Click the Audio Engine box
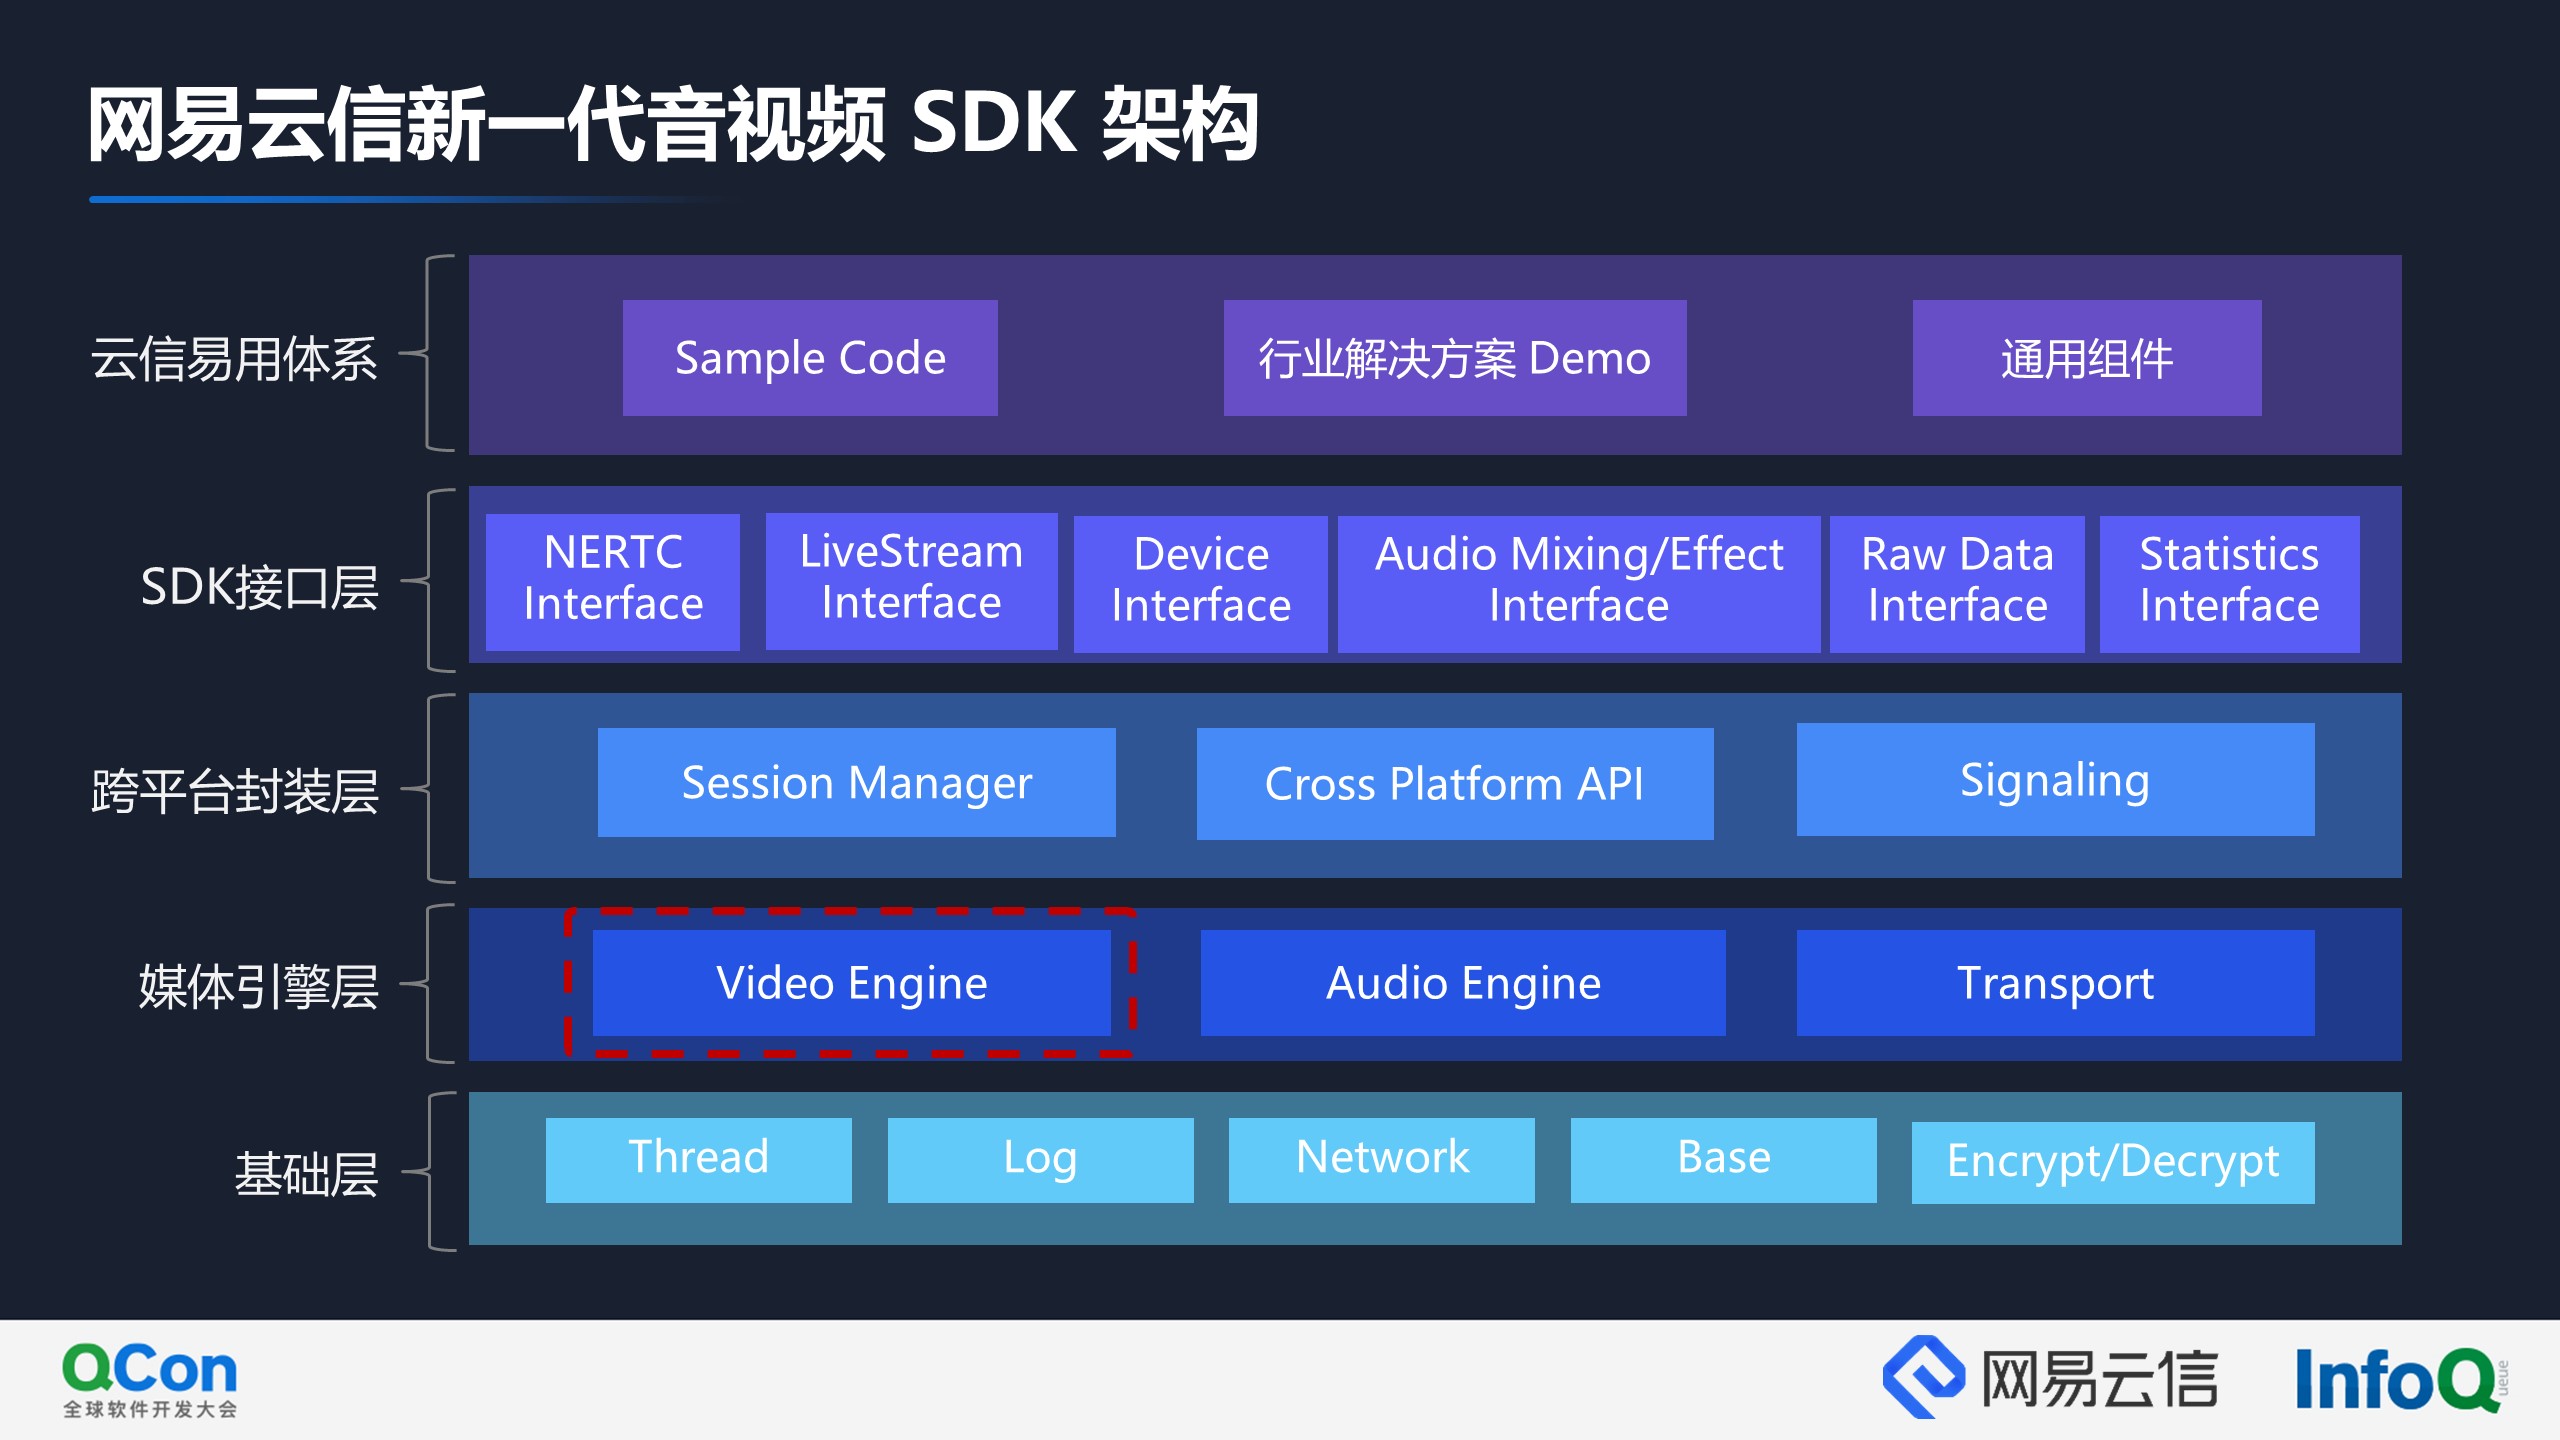Viewport: 2560px width, 1440px height. 1463,982
